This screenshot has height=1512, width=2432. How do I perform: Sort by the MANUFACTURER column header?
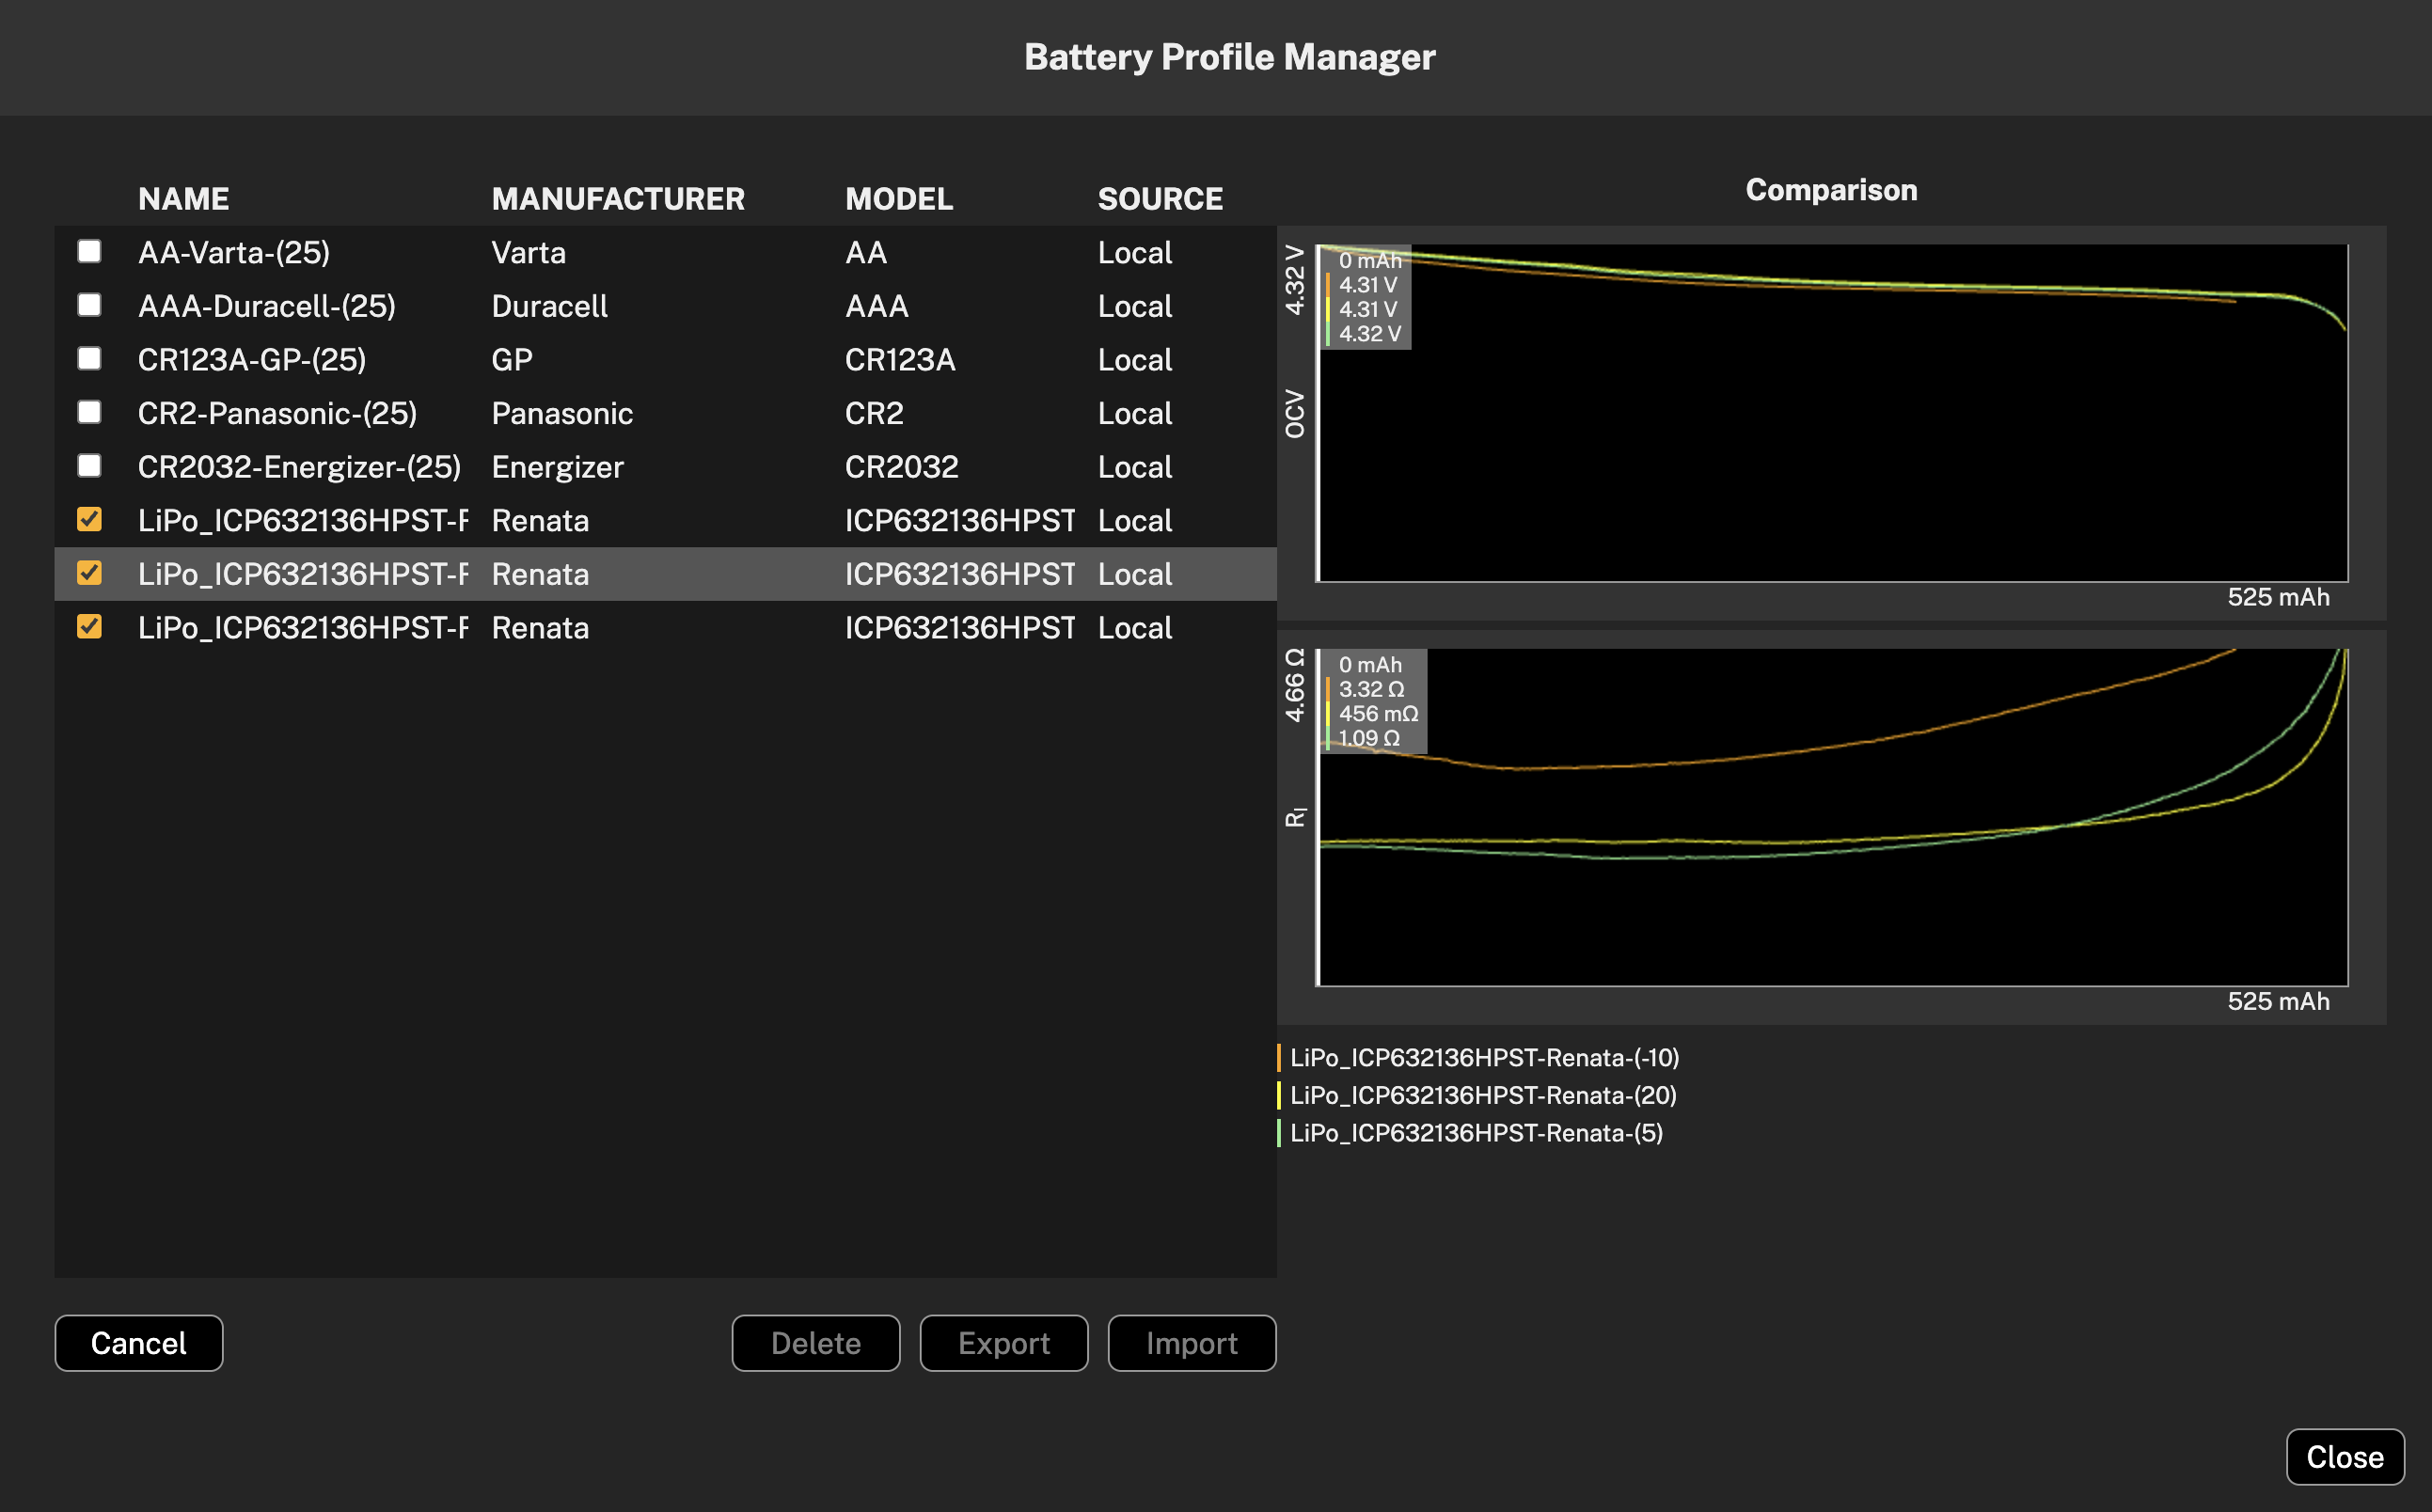(618, 199)
